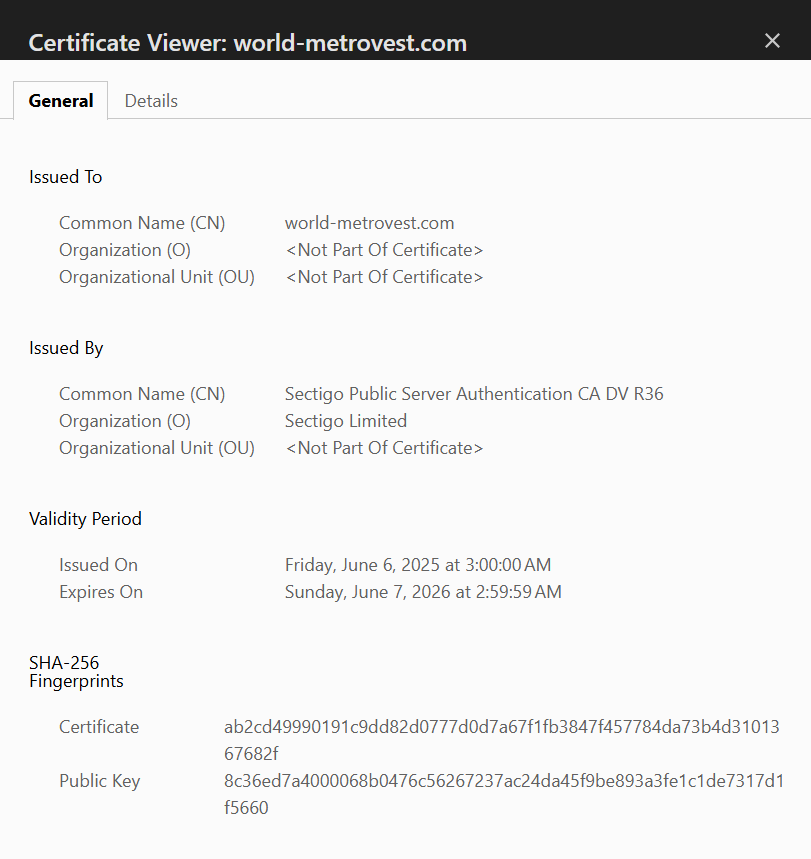
Task: Click the Sectigo Limited organization value
Action: (x=346, y=421)
